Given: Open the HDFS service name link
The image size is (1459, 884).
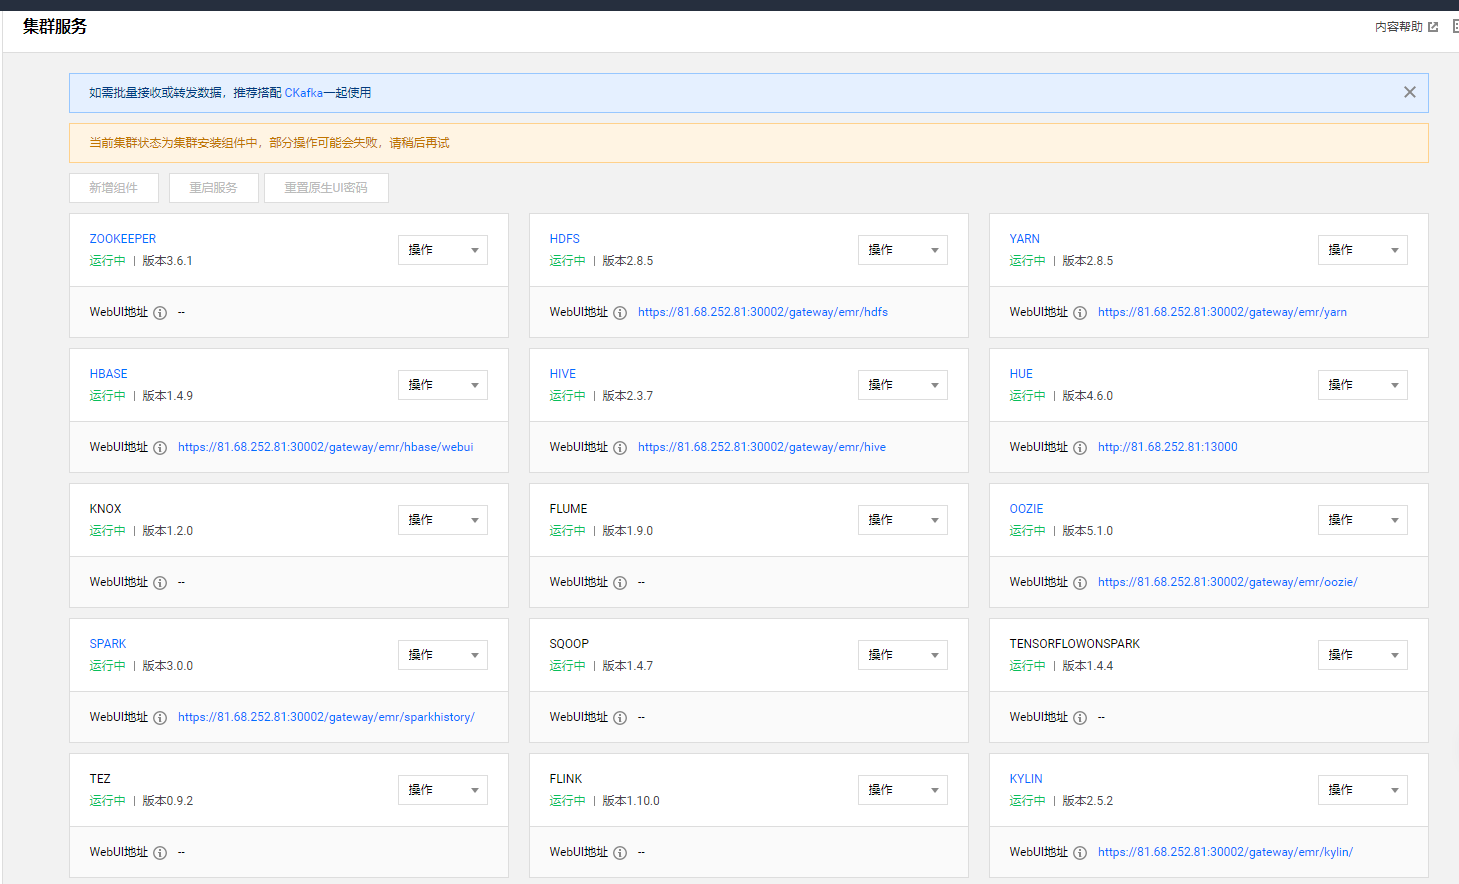Looking at the screenshot, I should pos(565,239).
